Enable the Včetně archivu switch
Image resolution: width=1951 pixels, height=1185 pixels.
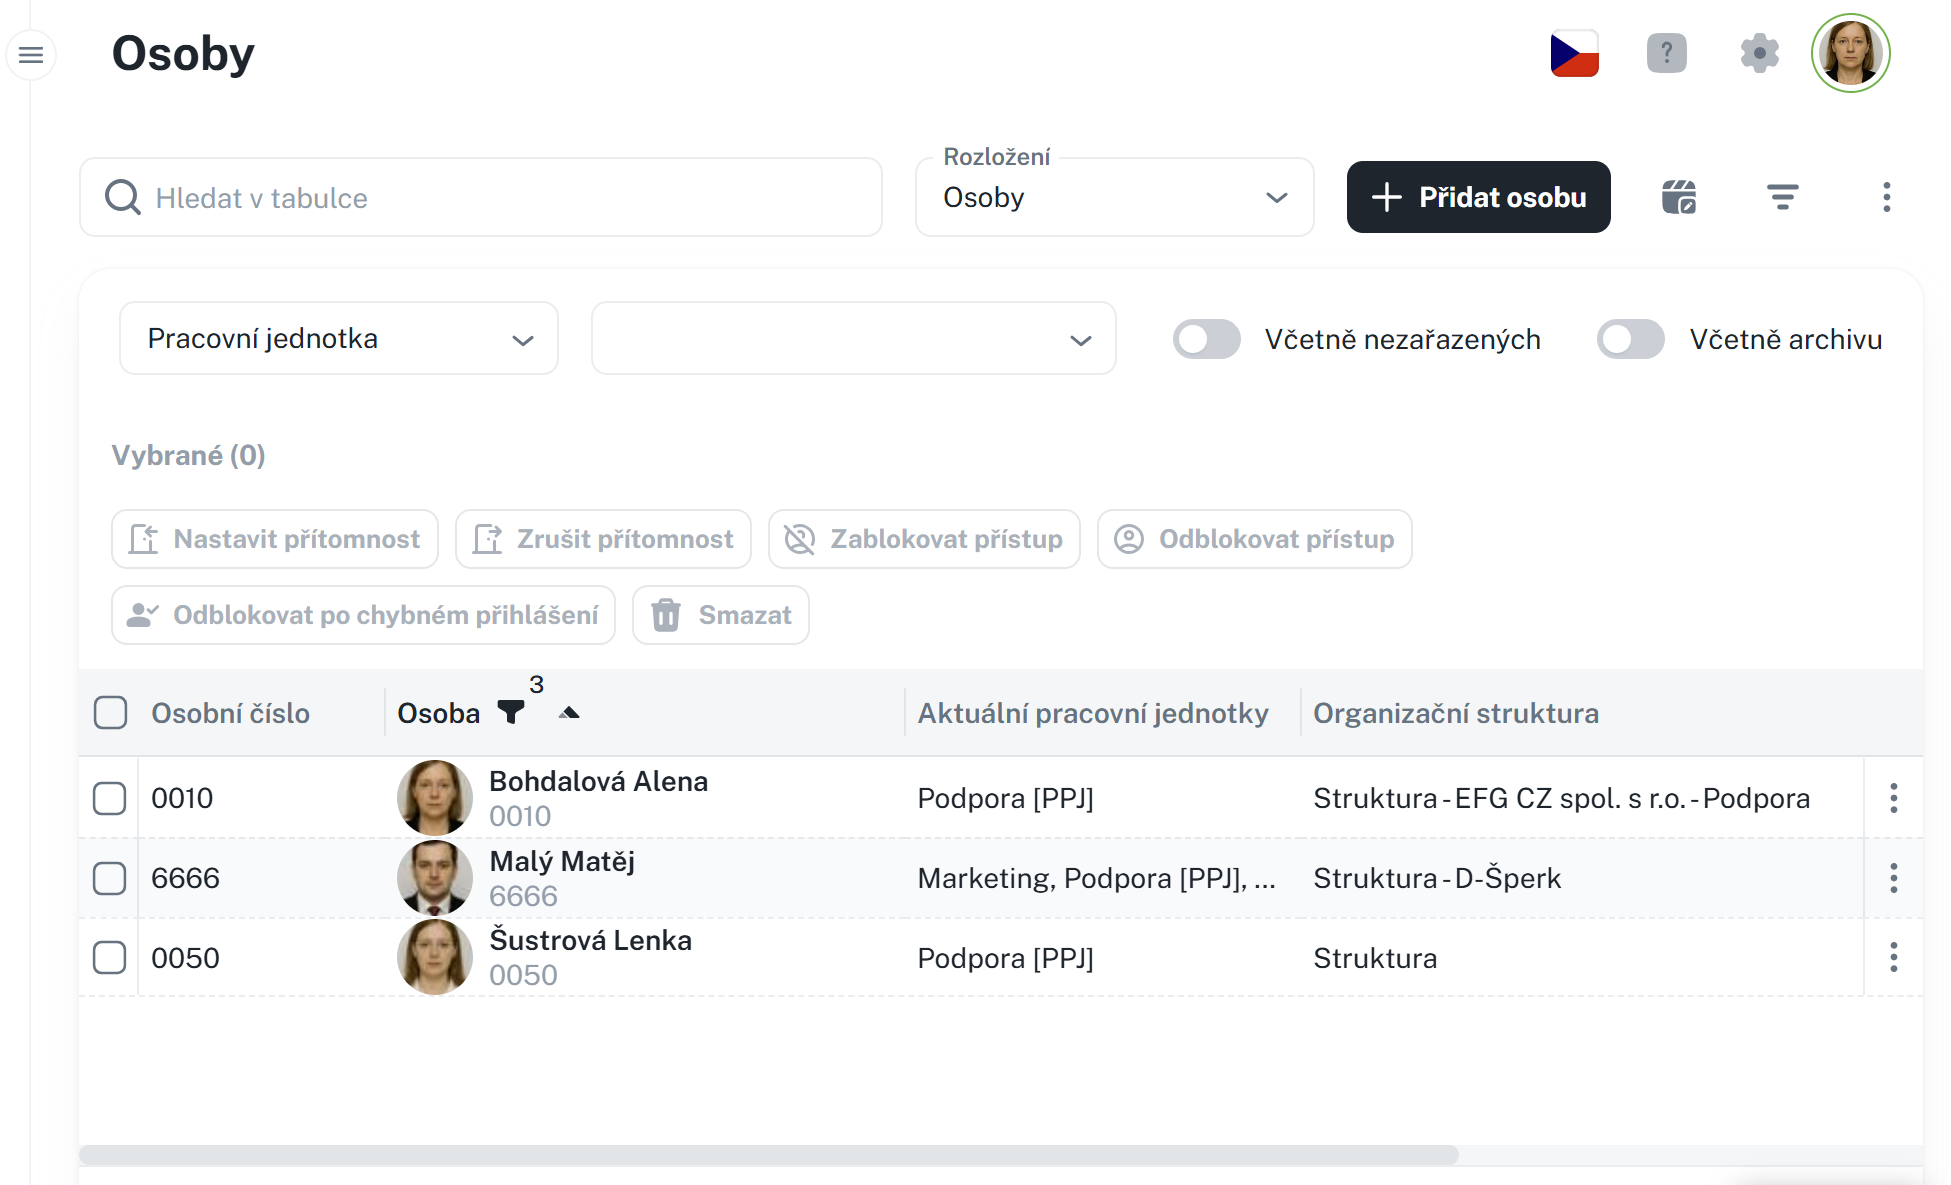point(1630,339)
